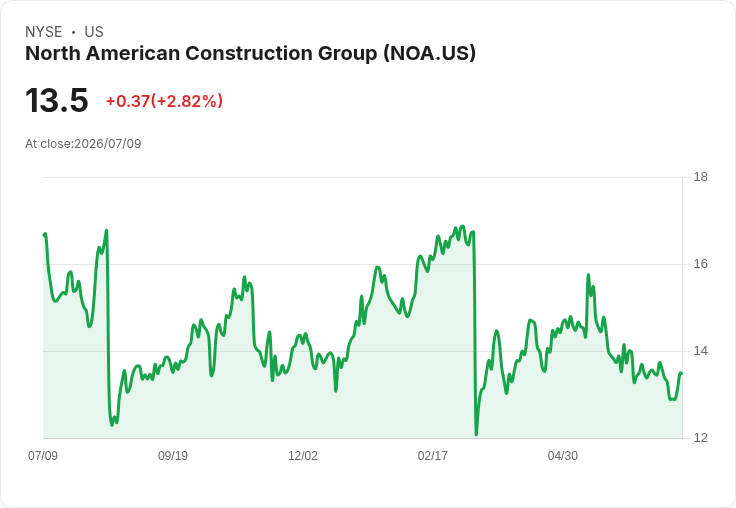Screen dimensions: 736x508
Task: Click the At close:2026/07/09 timestamp
Action: point(83,144)
